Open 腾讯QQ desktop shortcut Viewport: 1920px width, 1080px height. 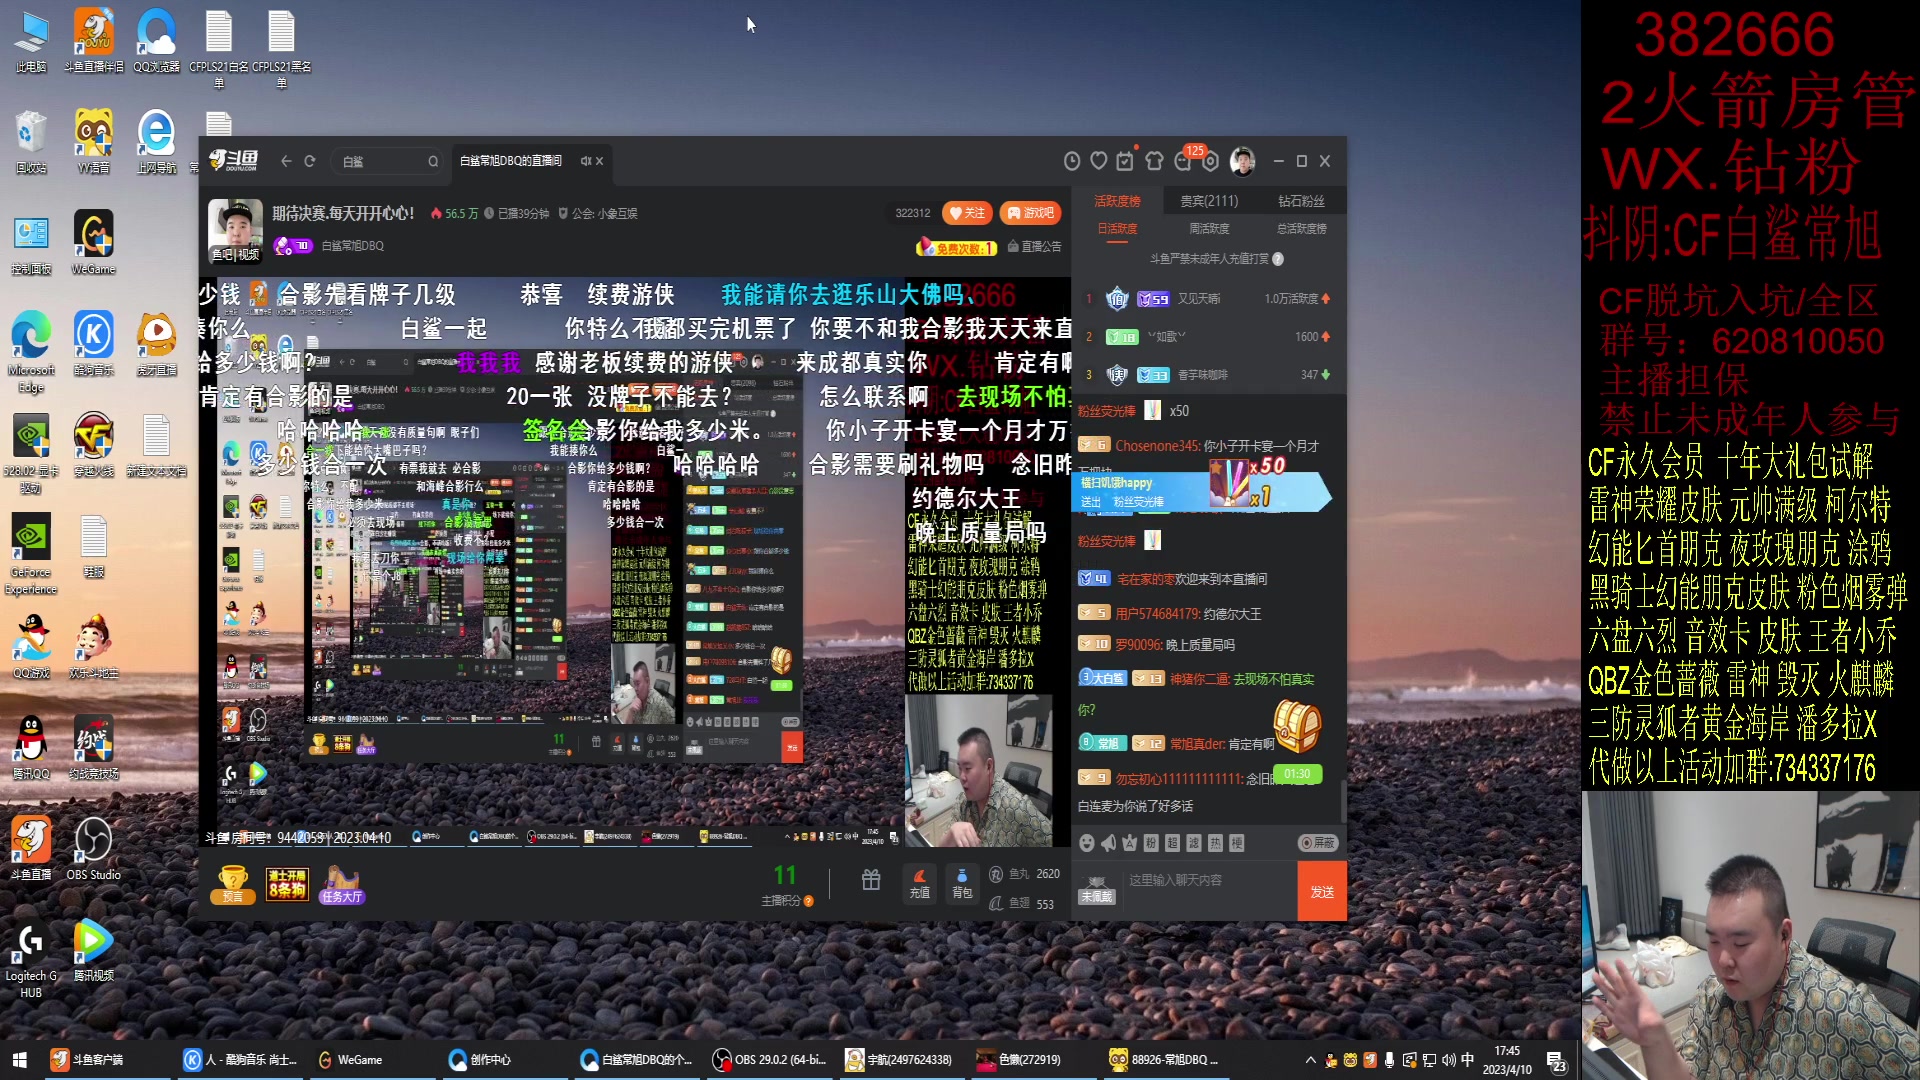[x=31, y=748]
